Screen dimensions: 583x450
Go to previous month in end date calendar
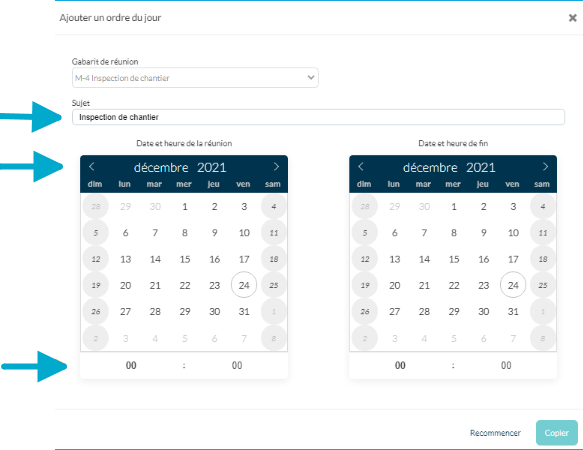pos(361,167)
